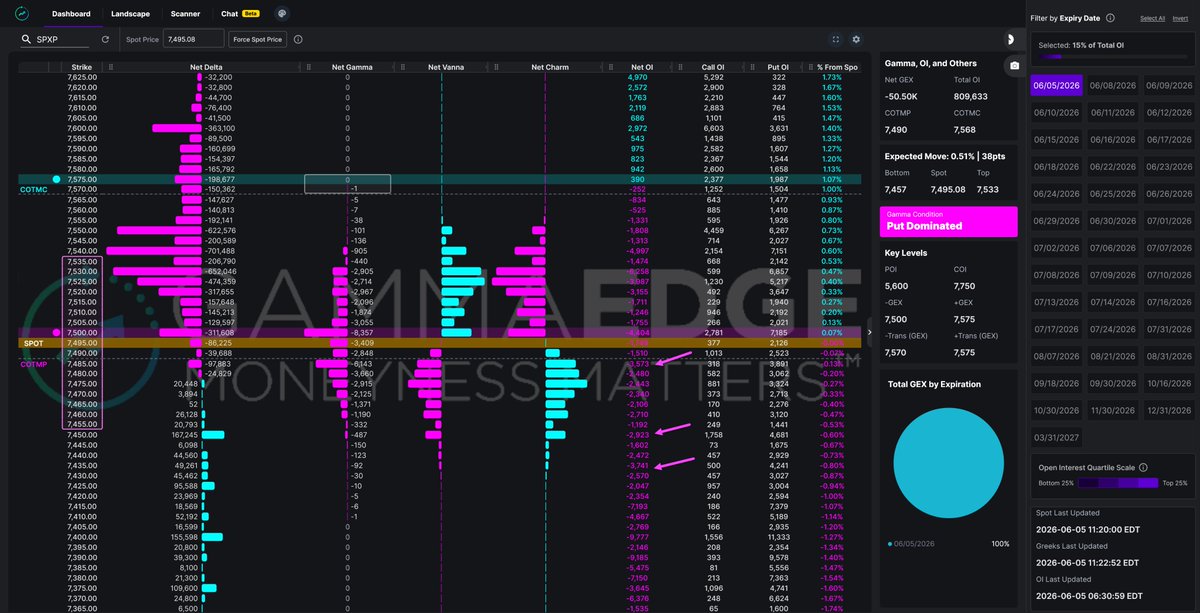Click the search magnifier icon beside SPXP
Image resolution: width=1200 pixels, height=613 pixels.
(27, 39)
